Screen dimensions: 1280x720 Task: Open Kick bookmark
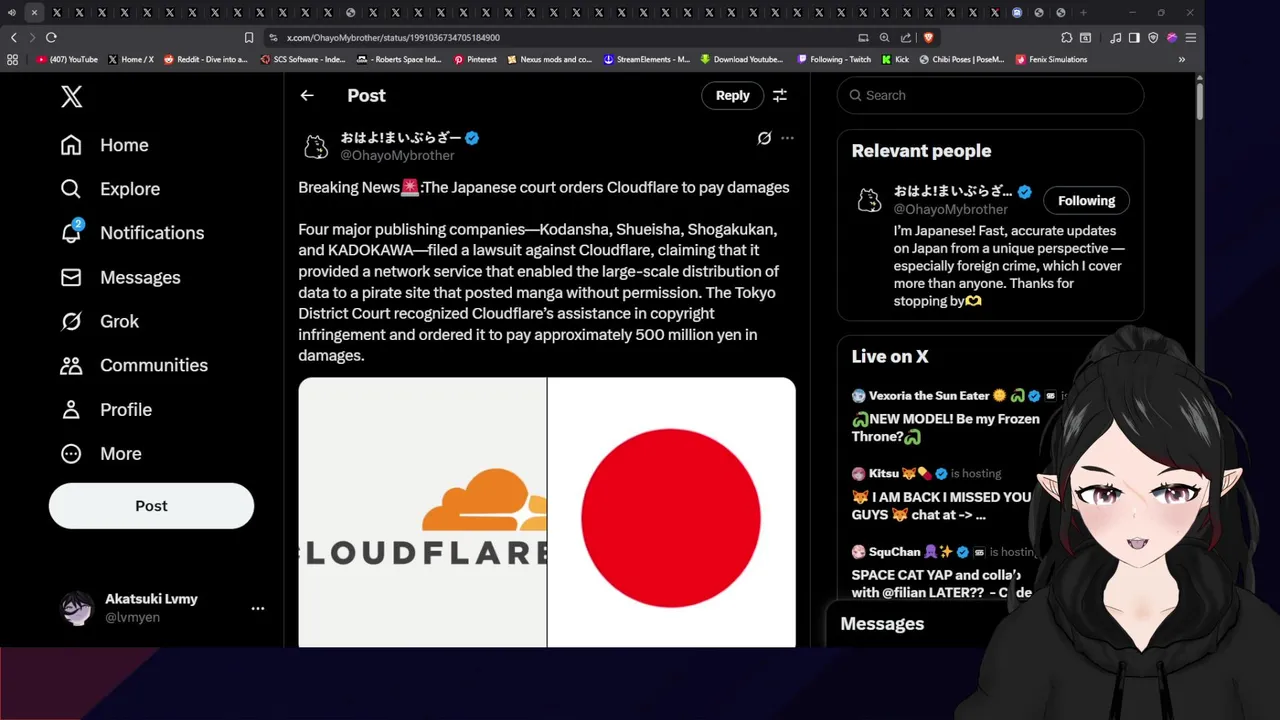tap(895, 59)
